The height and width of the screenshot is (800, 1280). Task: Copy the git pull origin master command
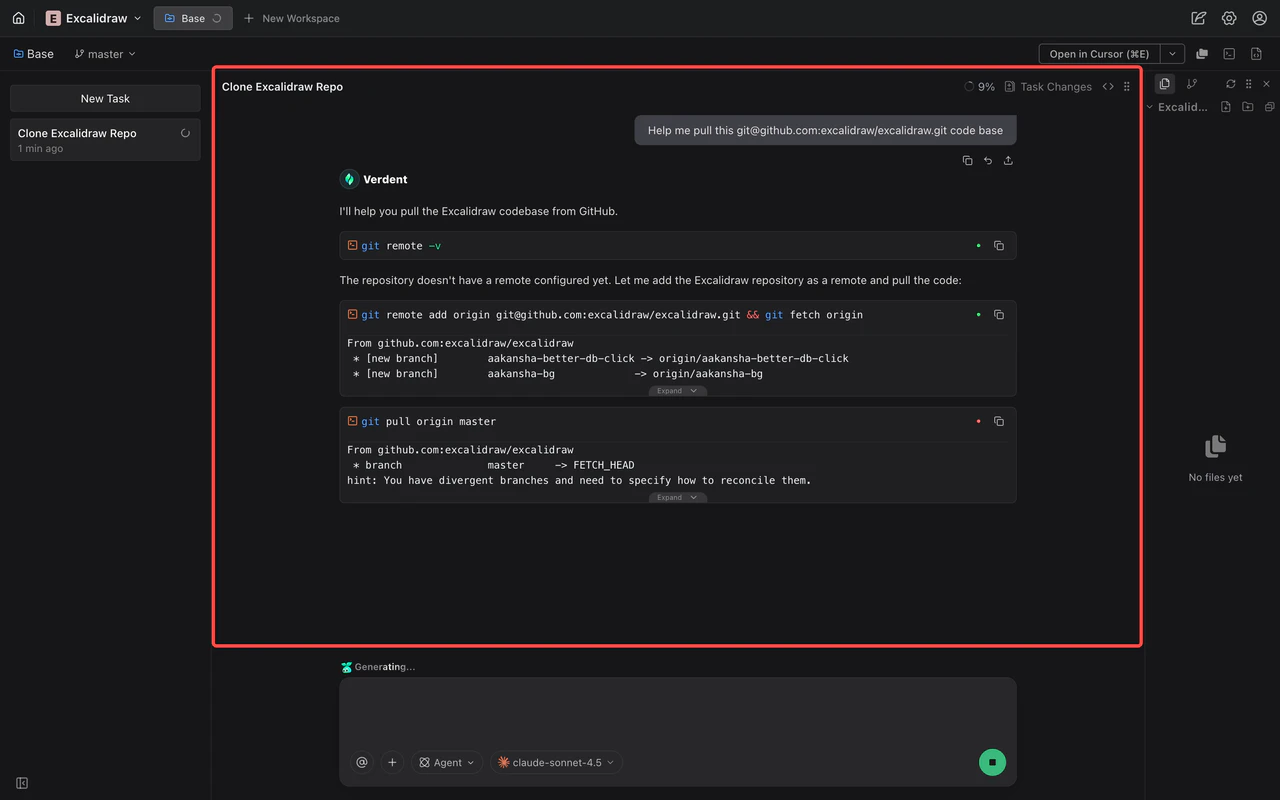pyautogui.click(x=999, y=422)
